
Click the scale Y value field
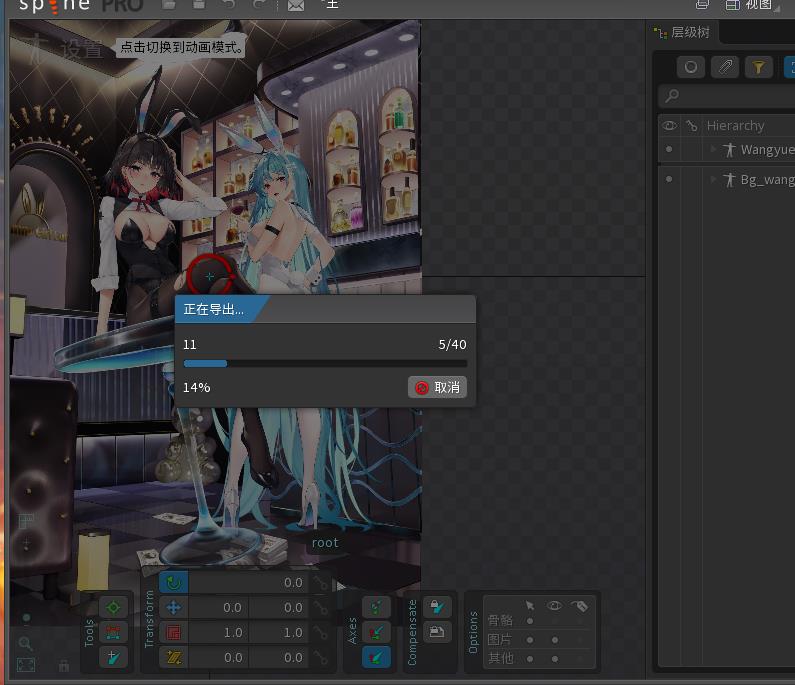click(279, 632)
